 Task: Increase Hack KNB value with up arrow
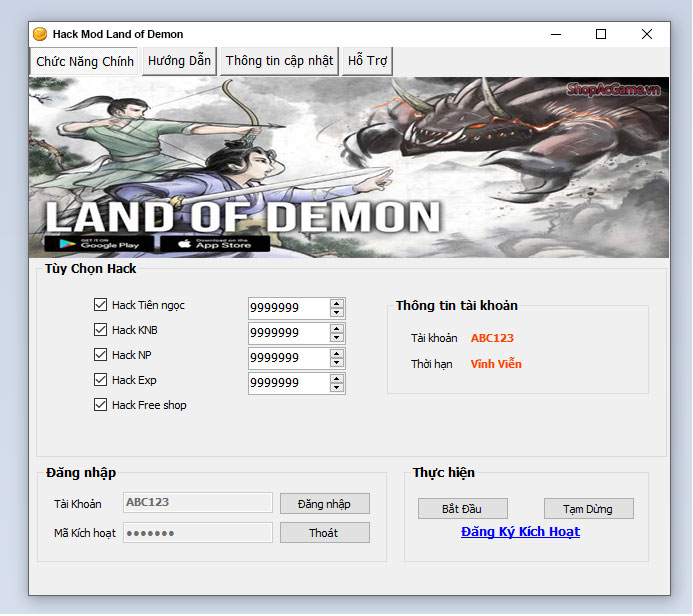337,329
